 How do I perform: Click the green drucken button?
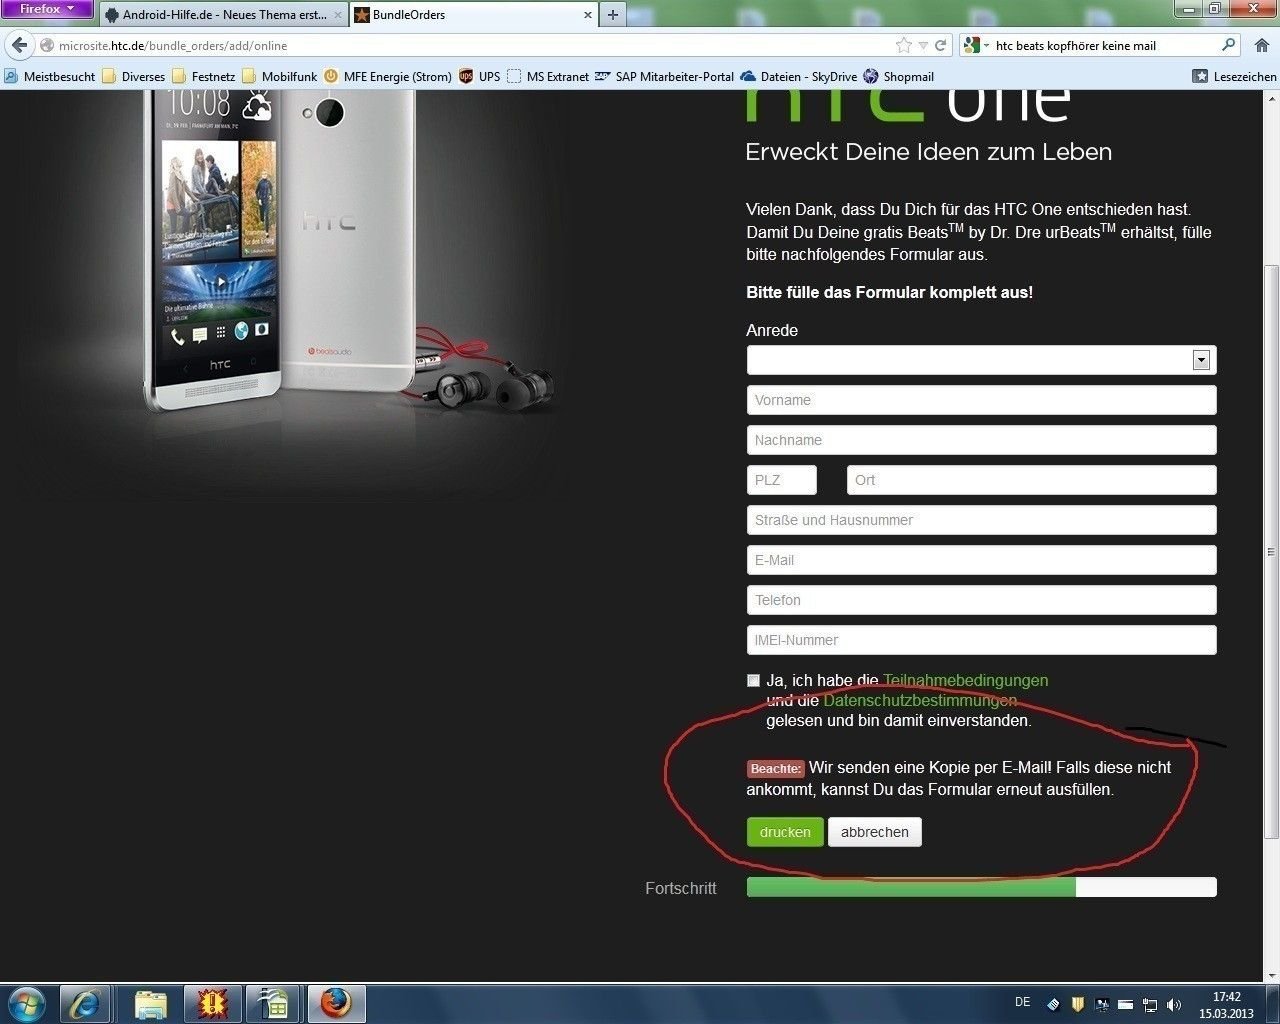(x=785, y=832)
